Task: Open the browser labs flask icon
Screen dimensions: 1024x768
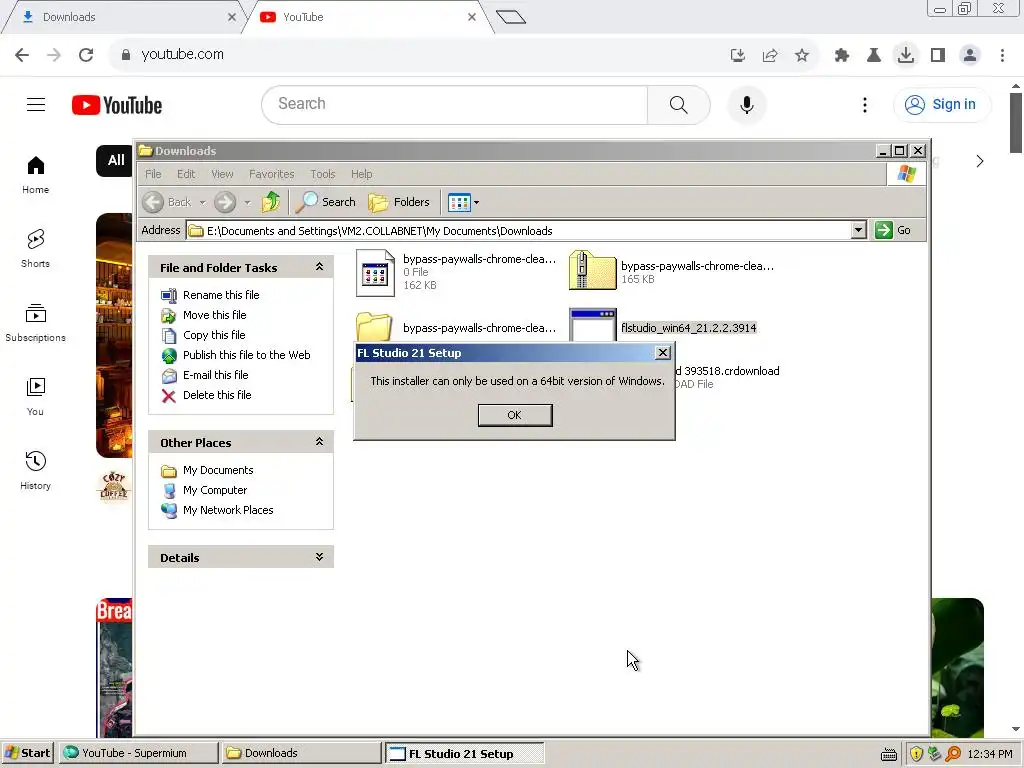Action: (x=874, y=56)
